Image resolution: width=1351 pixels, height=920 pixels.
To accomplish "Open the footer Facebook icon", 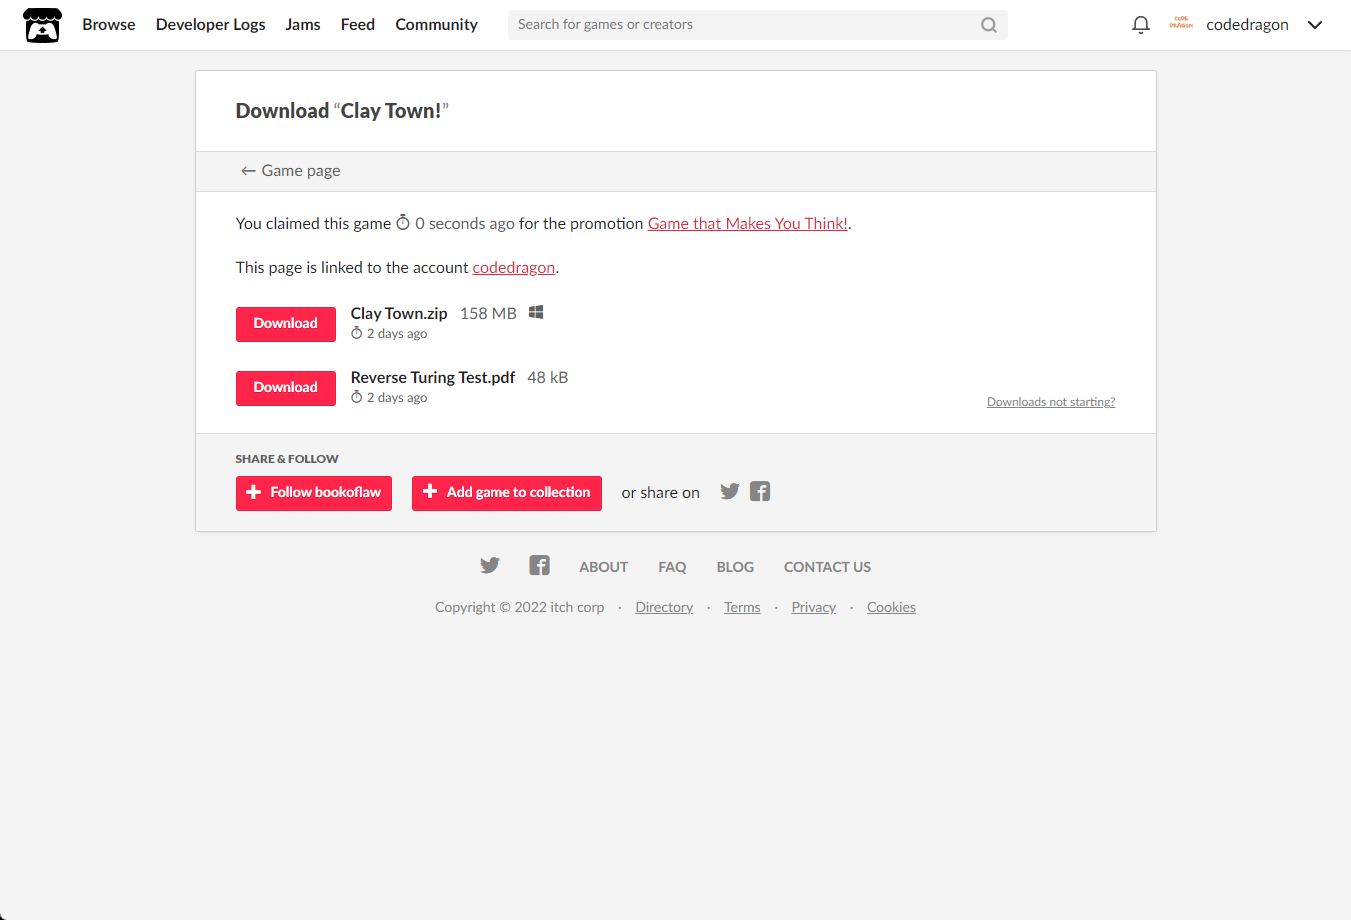I will click(x=540, y=565).
